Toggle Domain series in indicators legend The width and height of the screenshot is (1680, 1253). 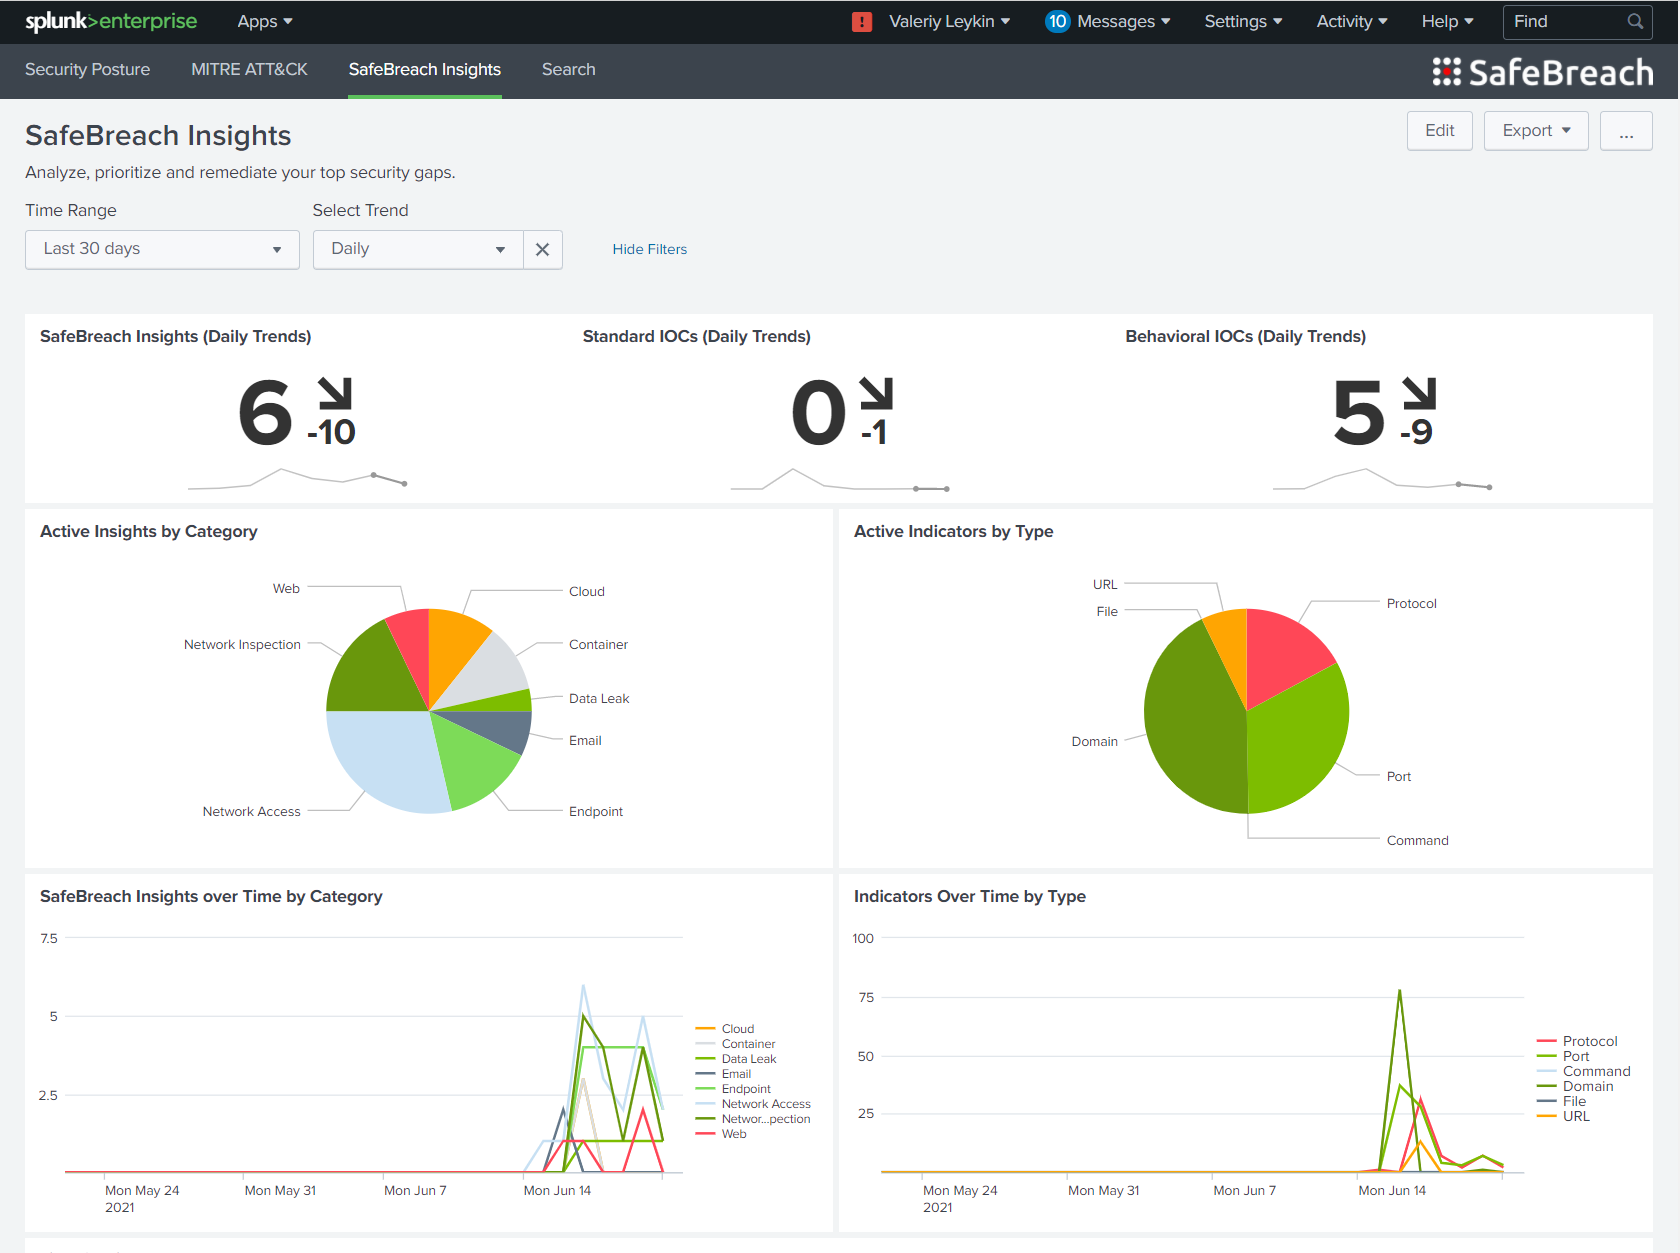pos(1576,1086)
